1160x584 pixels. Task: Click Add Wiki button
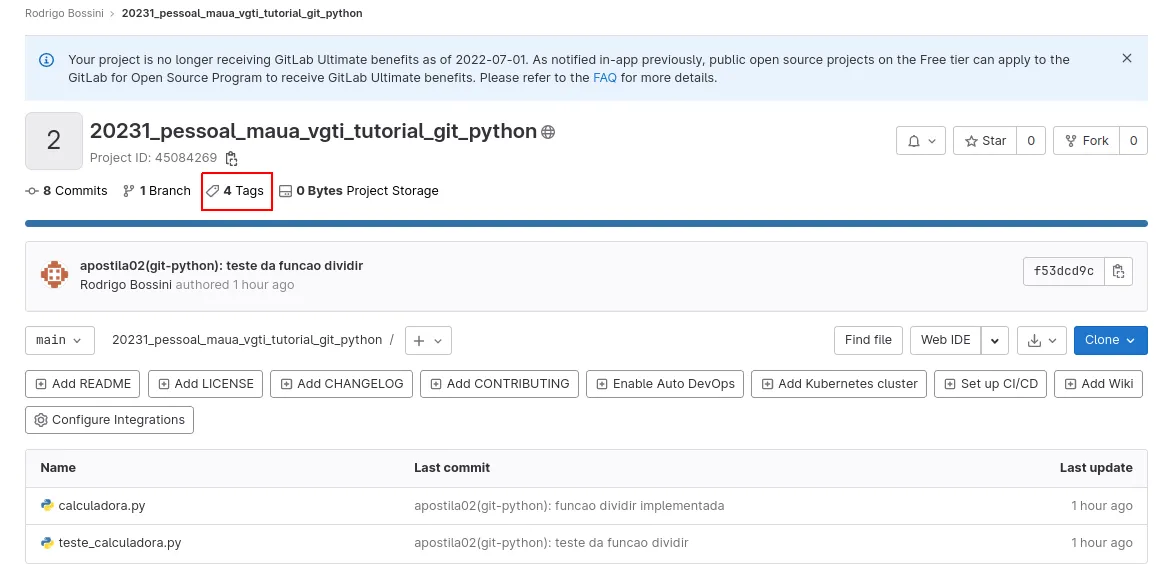(x=1099, y=384)
